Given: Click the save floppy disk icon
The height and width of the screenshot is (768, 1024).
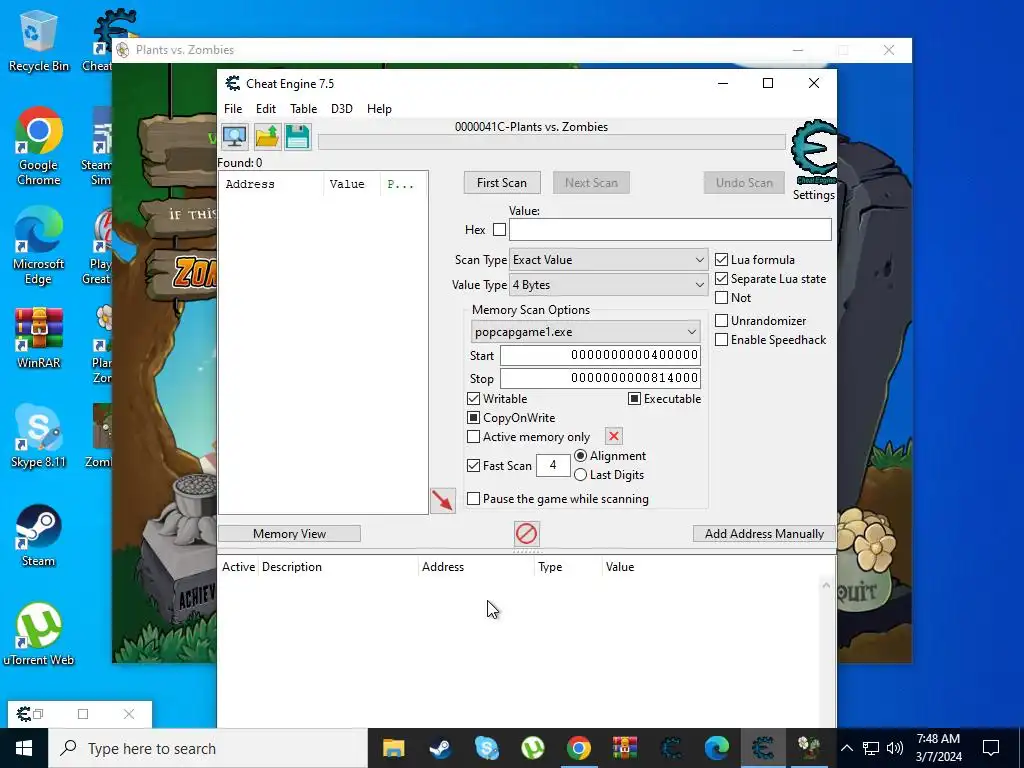Looking at the screenshot, I should click(x=298, y=136).
